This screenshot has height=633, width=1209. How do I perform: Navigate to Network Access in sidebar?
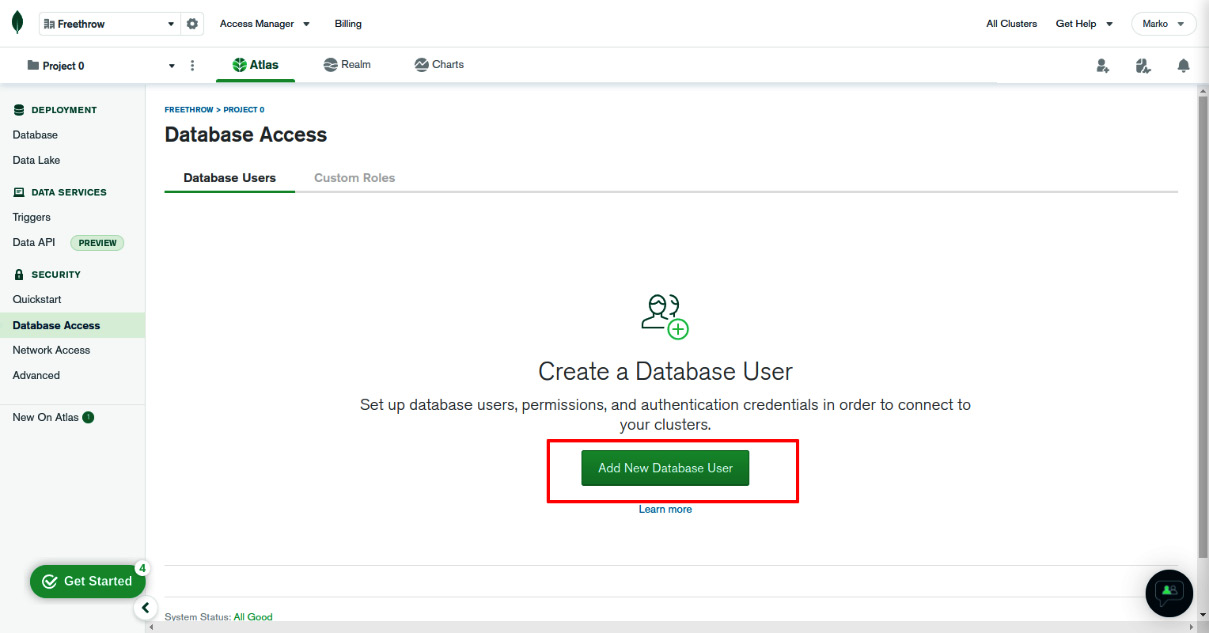pos(51,350)
